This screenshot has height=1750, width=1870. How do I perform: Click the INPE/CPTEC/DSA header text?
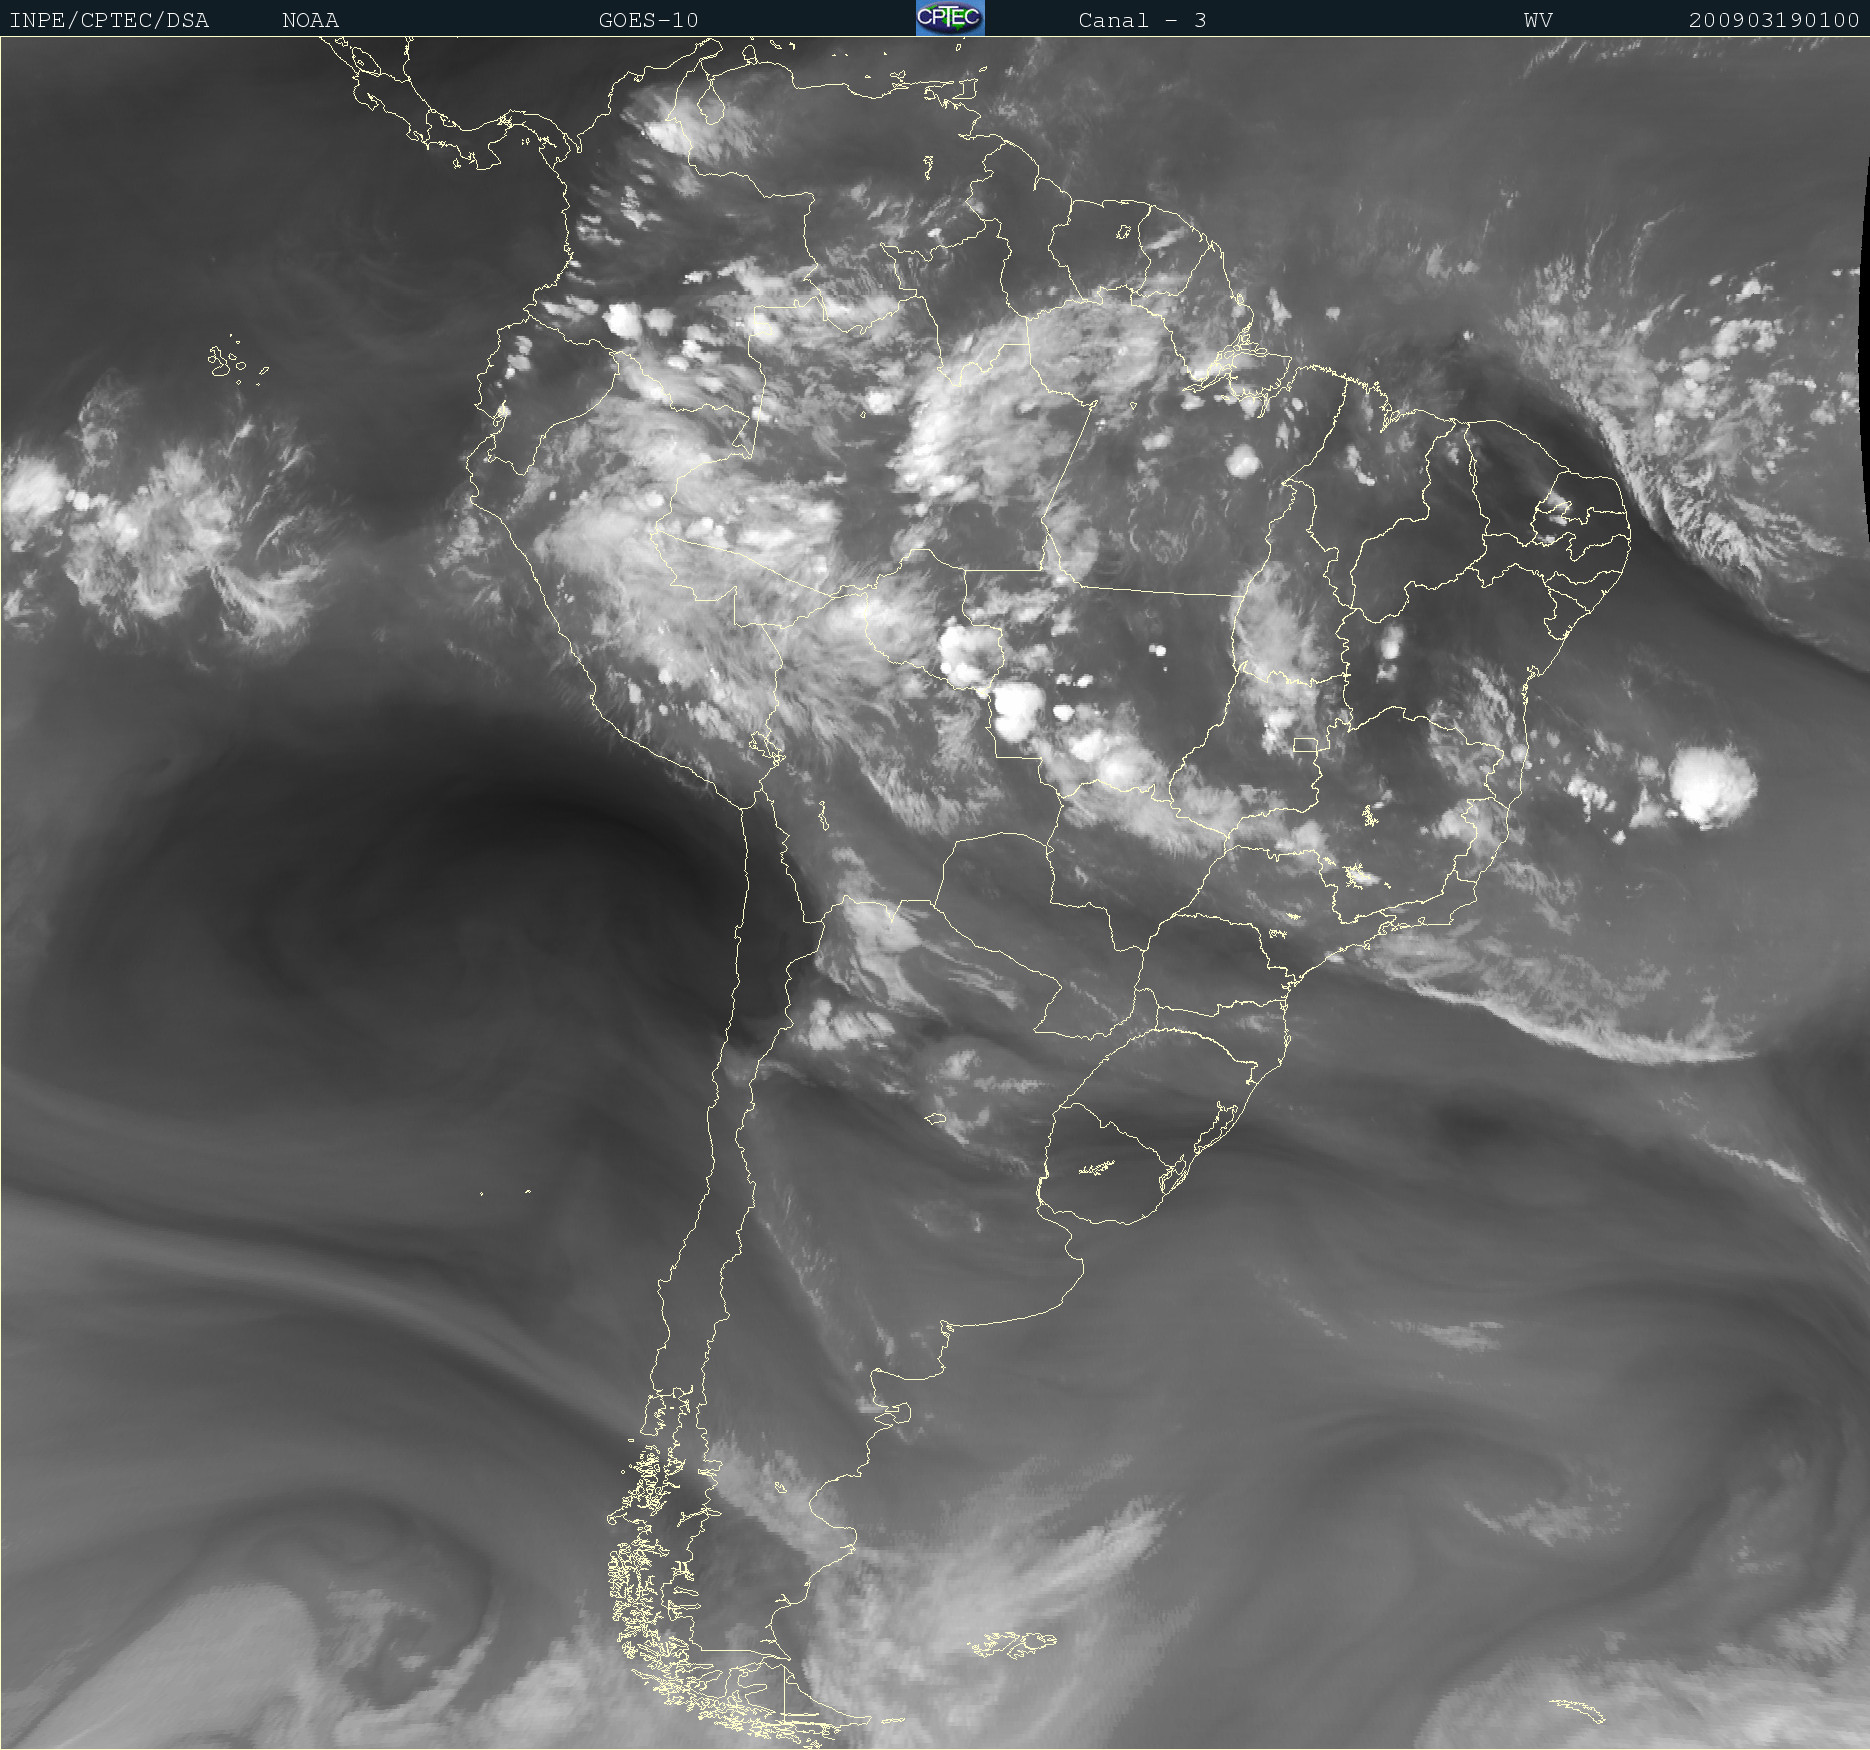click(x=109, y=20)
